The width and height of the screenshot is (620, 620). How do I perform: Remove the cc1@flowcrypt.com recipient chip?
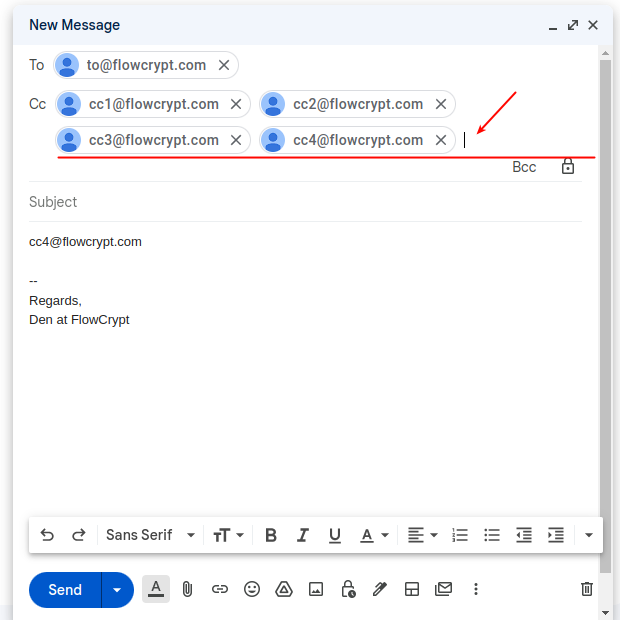[236, 104]
